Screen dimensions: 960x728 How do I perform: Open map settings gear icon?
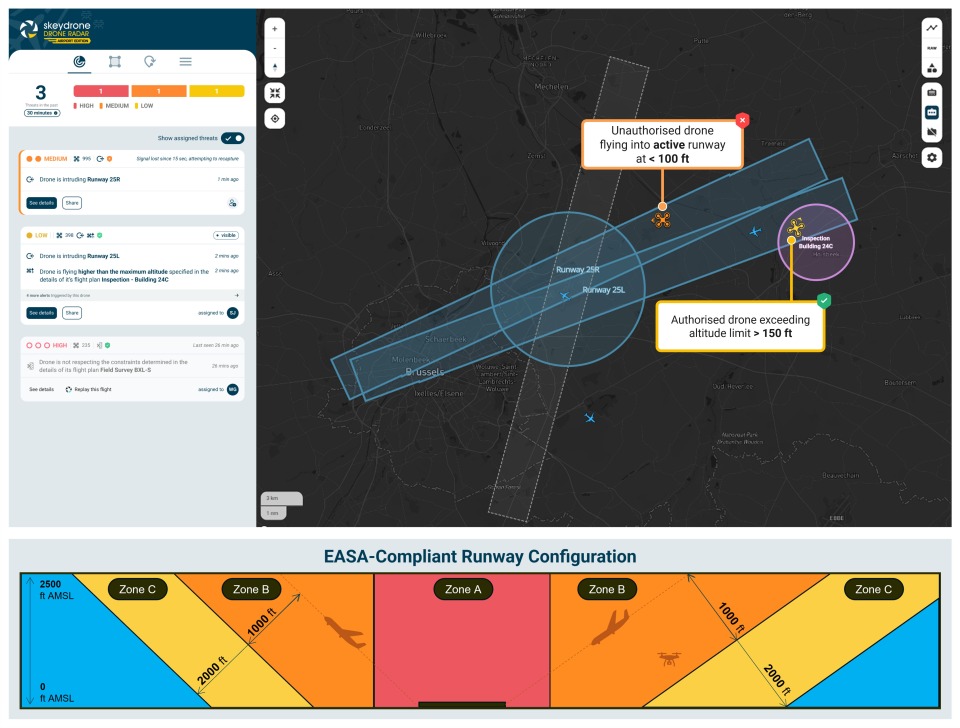(932, 157)
